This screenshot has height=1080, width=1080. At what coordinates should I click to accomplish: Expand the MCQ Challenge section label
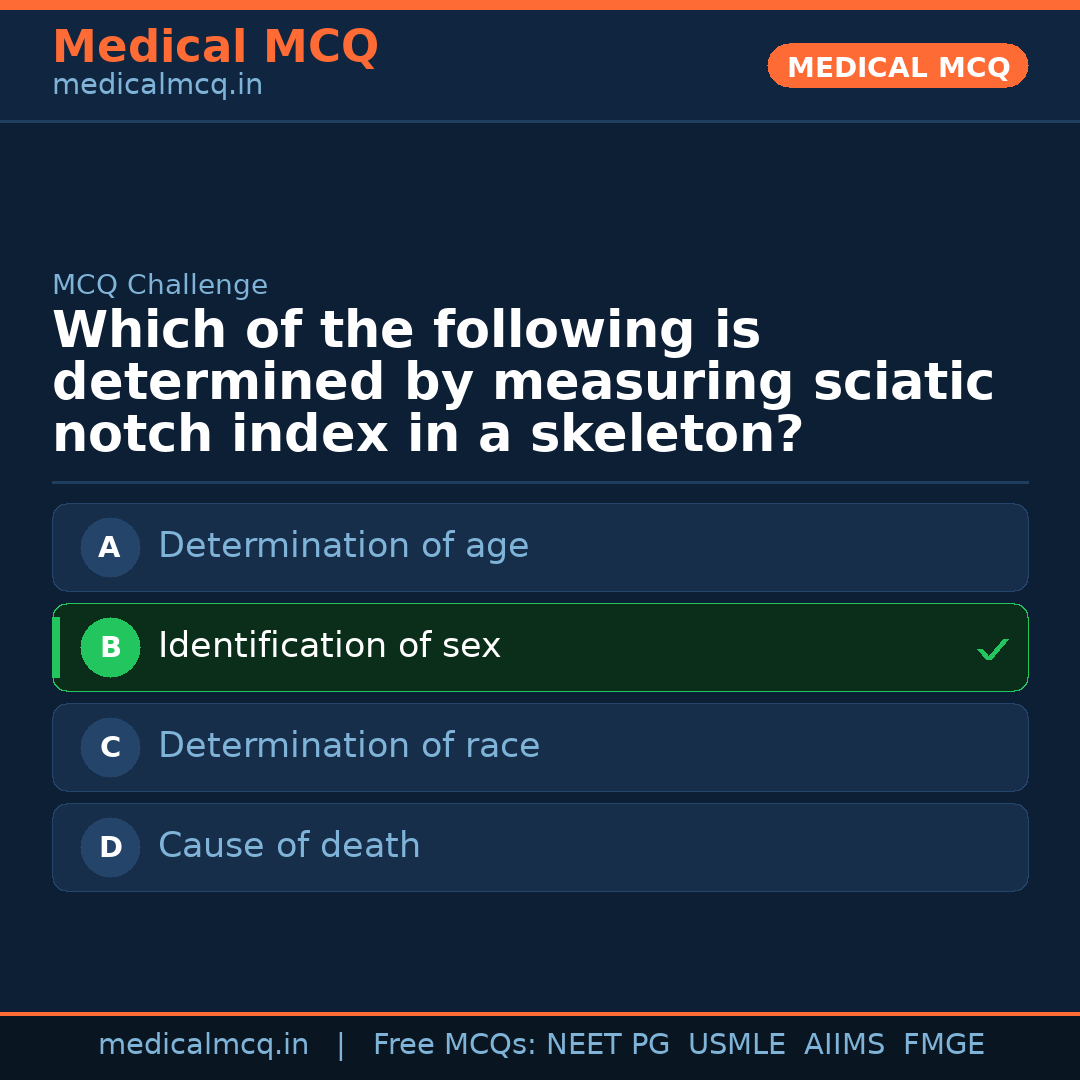coord(160,285)
